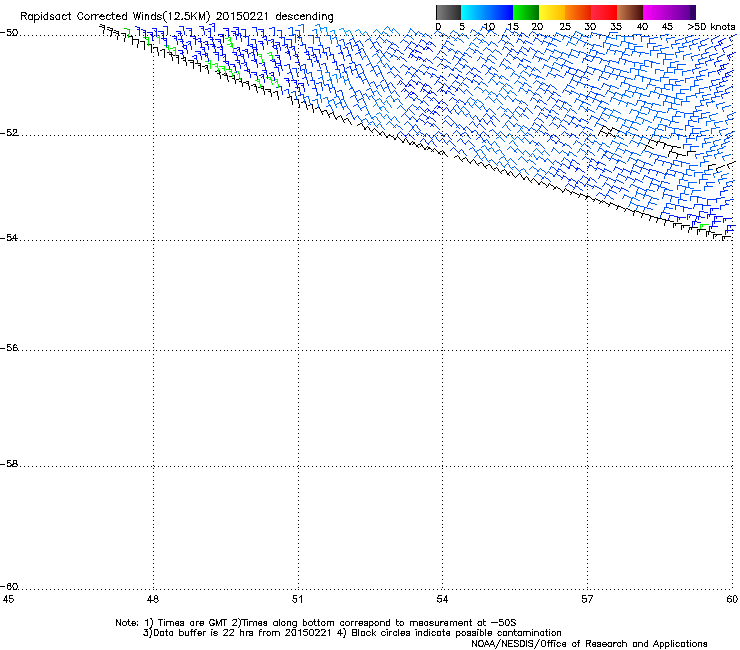Click the word 'descending' in the title
The height and width of the screenshot is (650, 740).
tap(304, 17)
